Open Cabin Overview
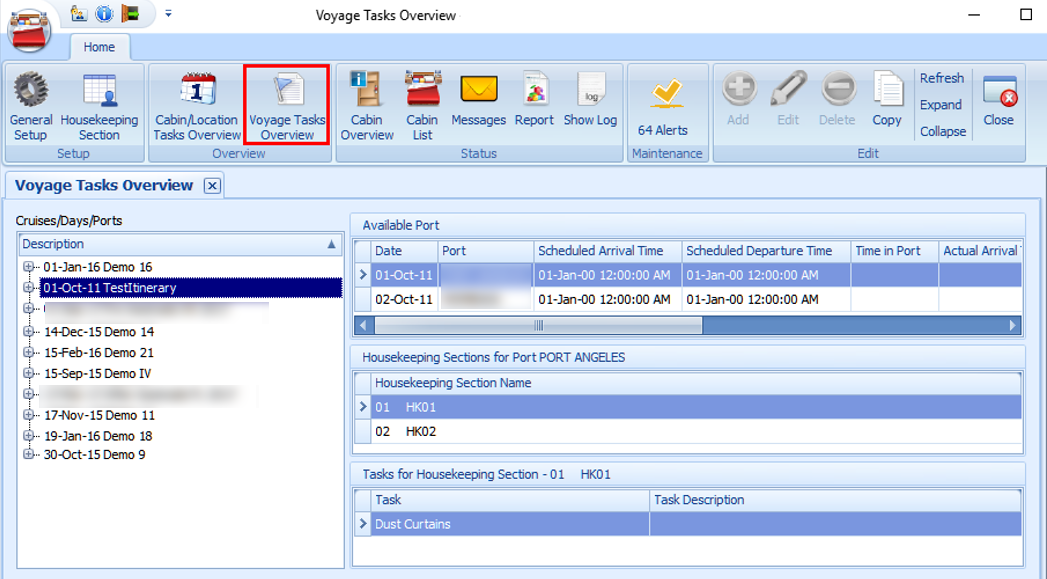This screenshot has width=1047, height=579. (x=367, y=107)
